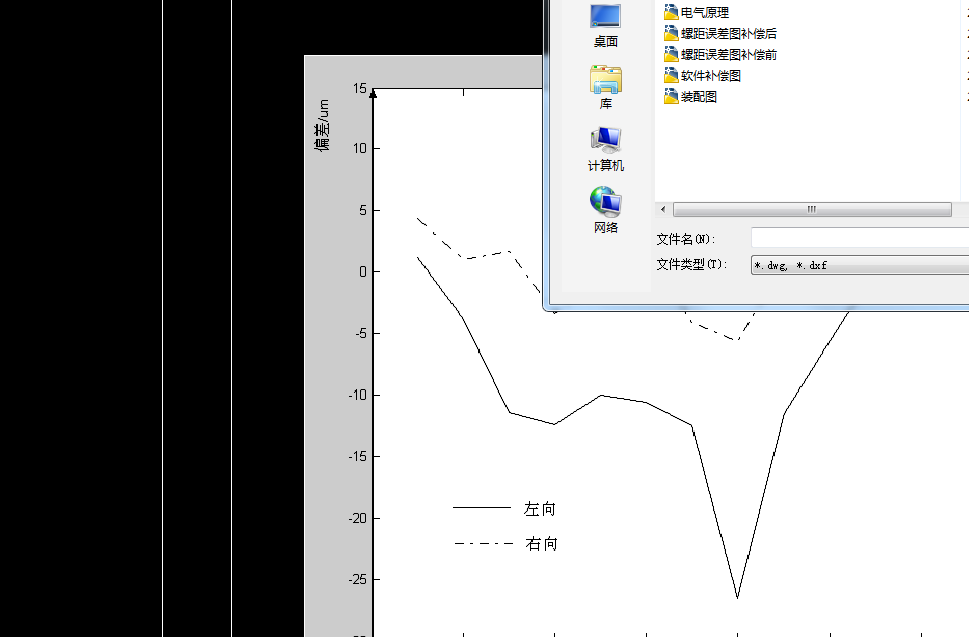The image size is (969, 637).
Task: Click the 软件补偿图 file name
Action: point(711,75)
